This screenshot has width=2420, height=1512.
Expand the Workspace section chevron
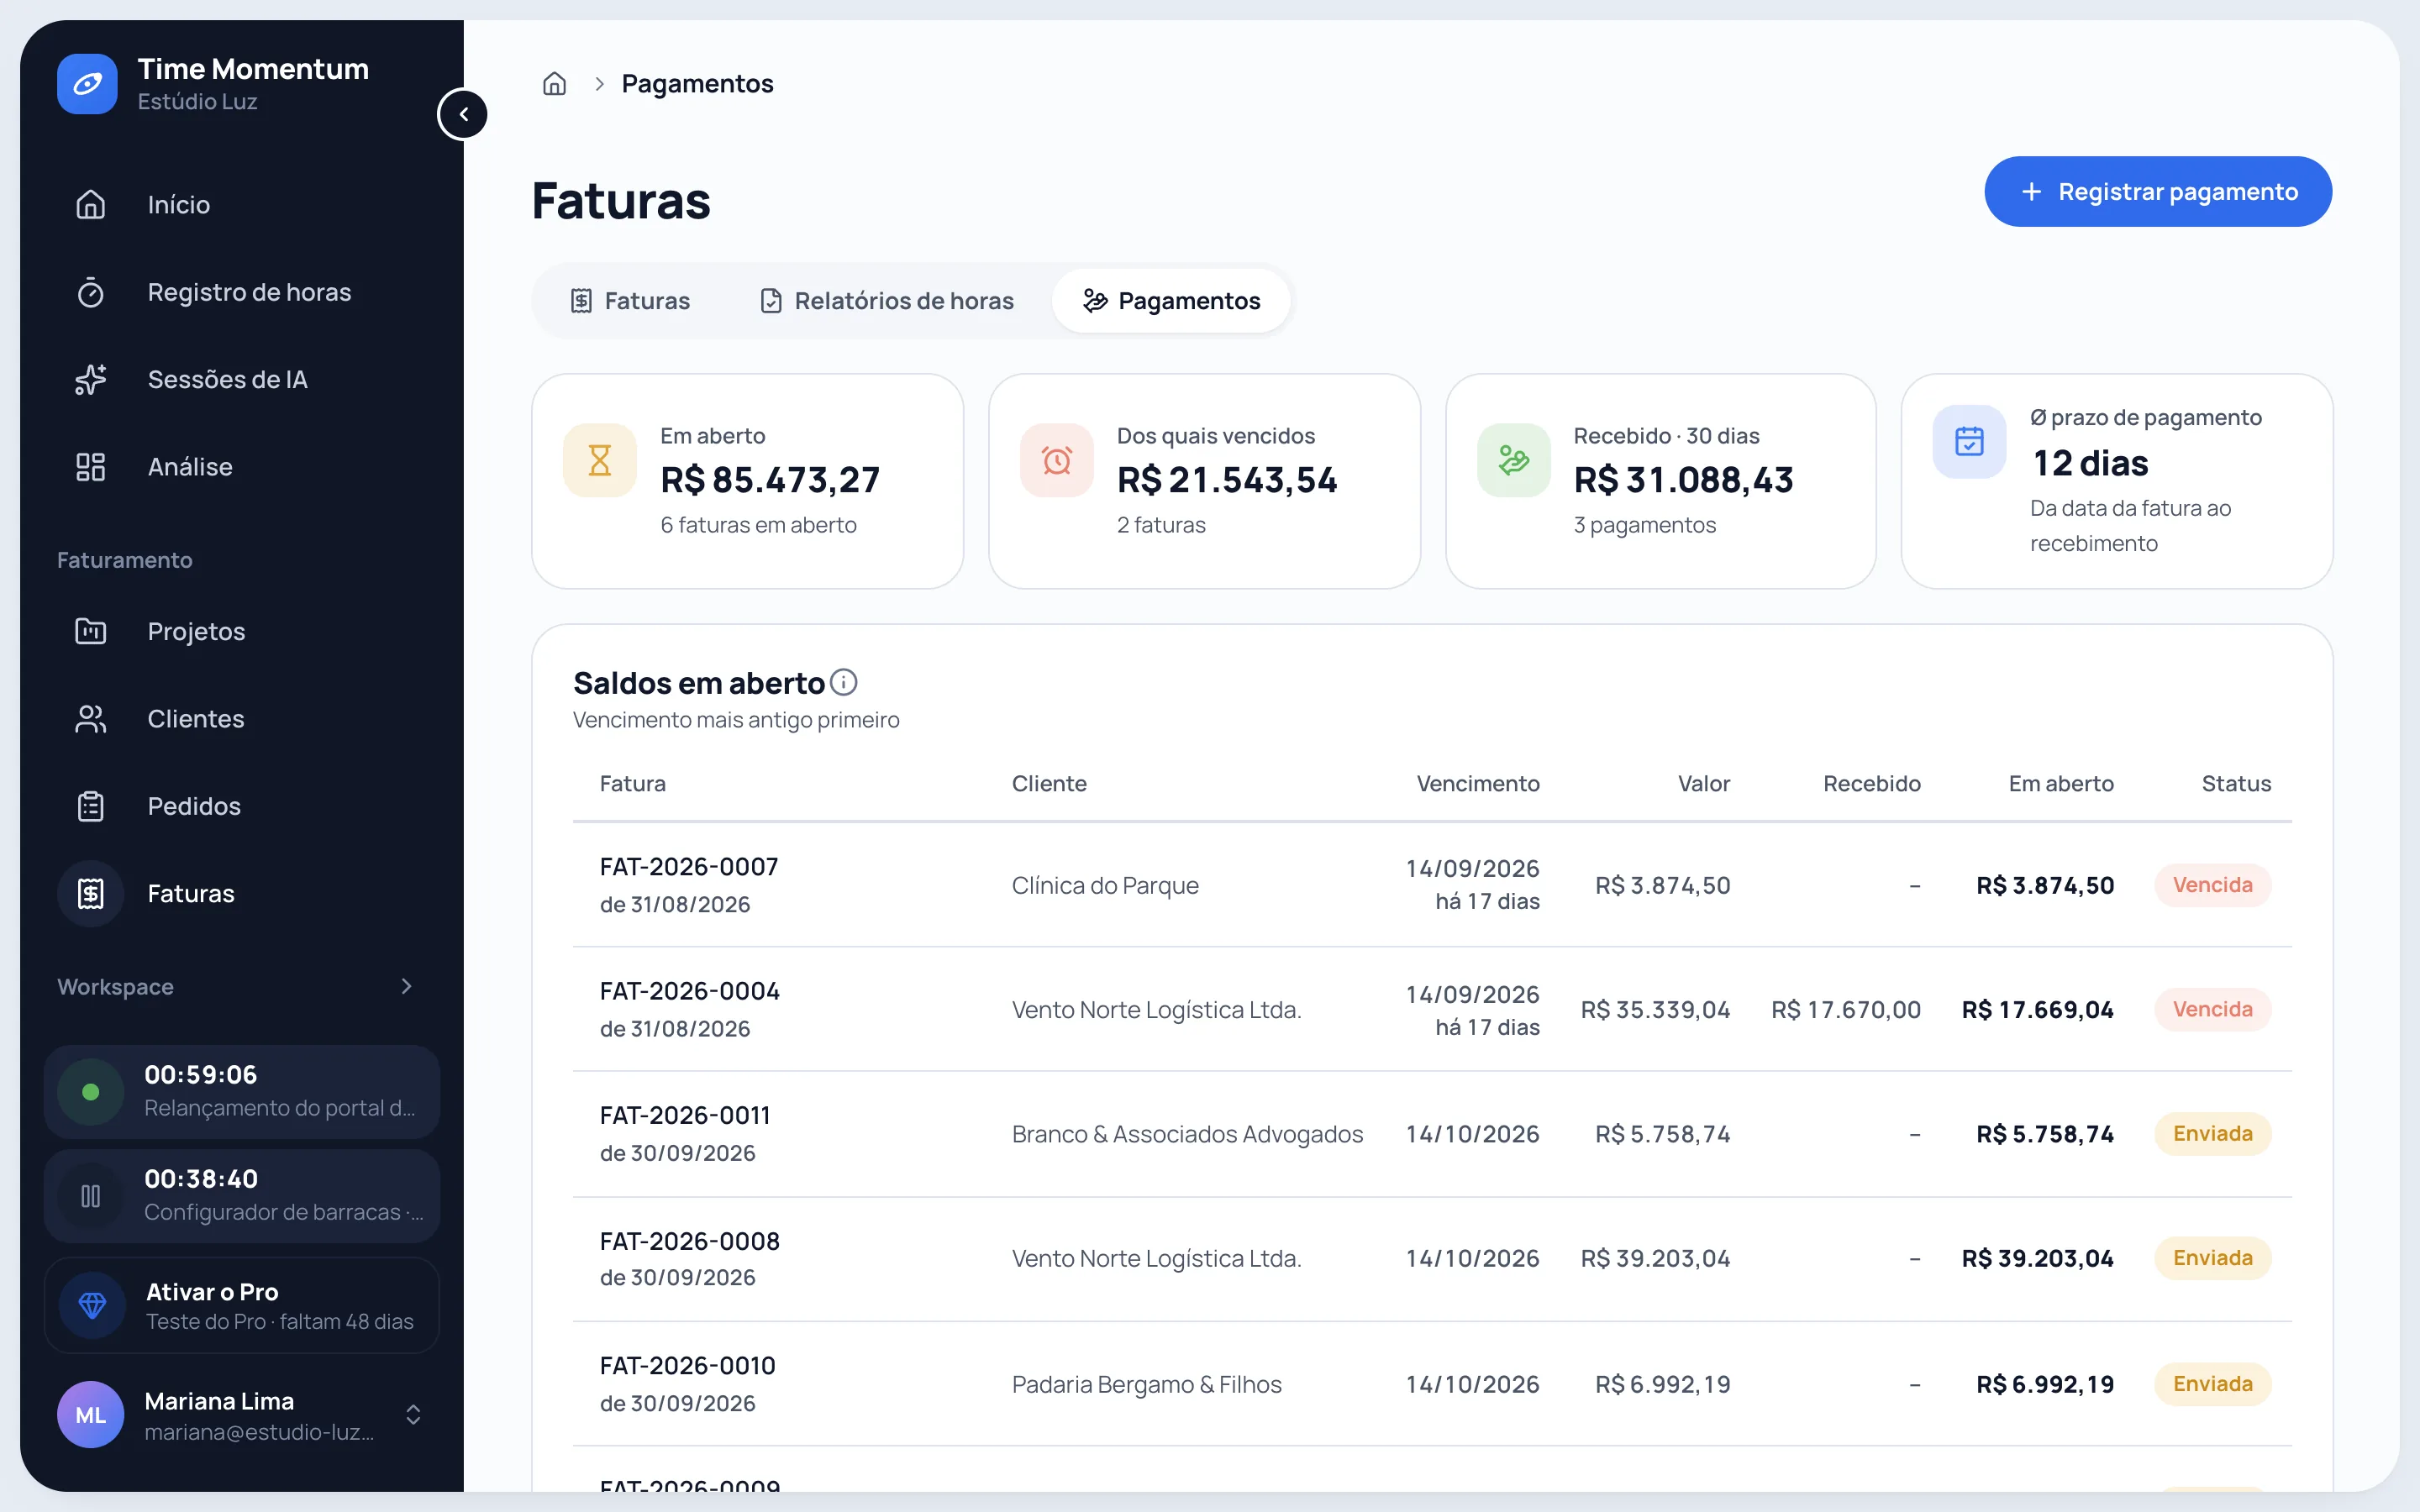click(406, 986)
